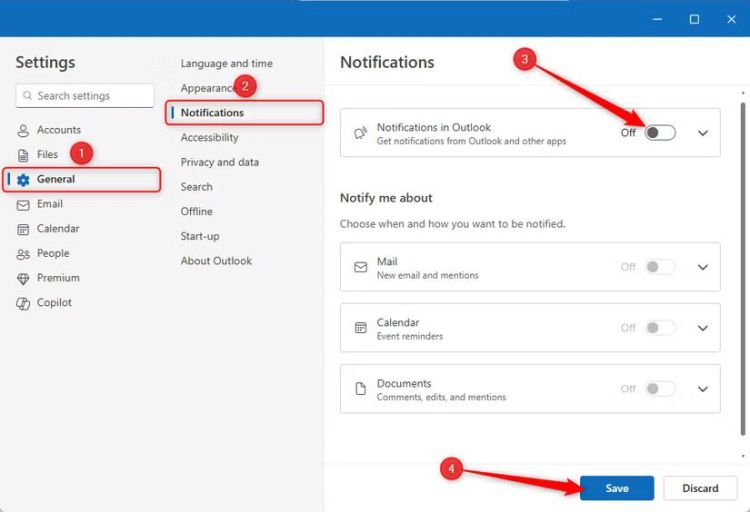This screenshot has width=750, height=512.
Task: Expand the Calendar event reminders chevron
Action: click(702, 328)
